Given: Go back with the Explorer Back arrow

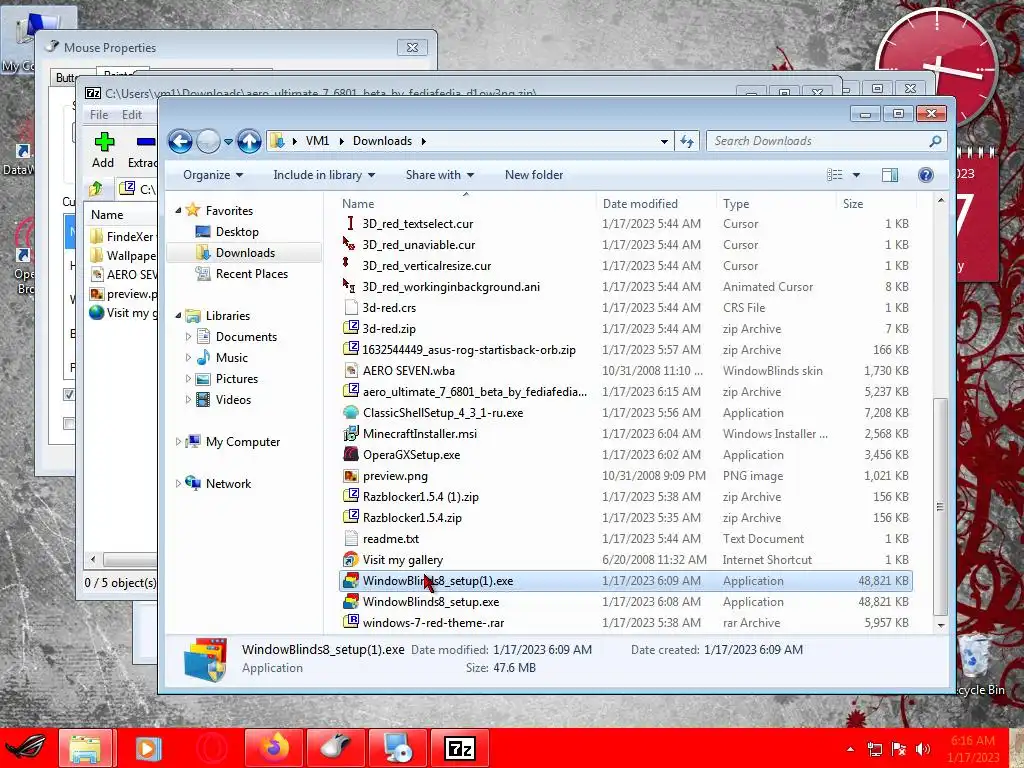Looking at the screenshot, I should coord(180,141).
